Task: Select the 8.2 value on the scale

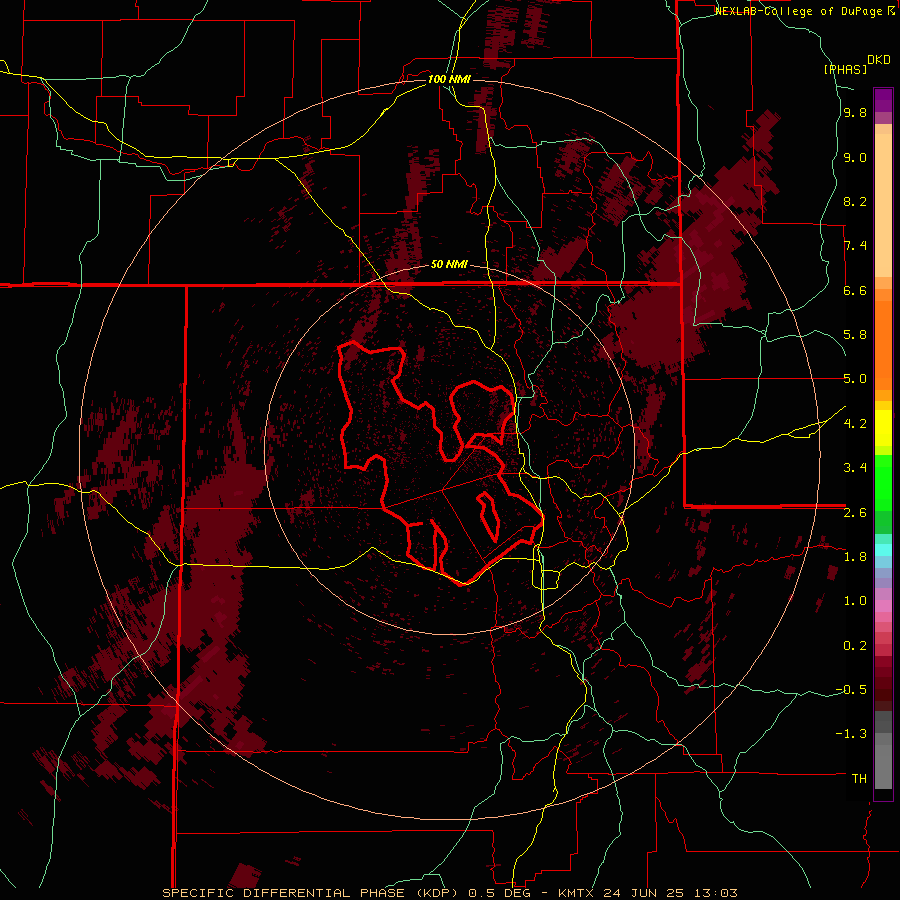Action: [x=855, y=201]
